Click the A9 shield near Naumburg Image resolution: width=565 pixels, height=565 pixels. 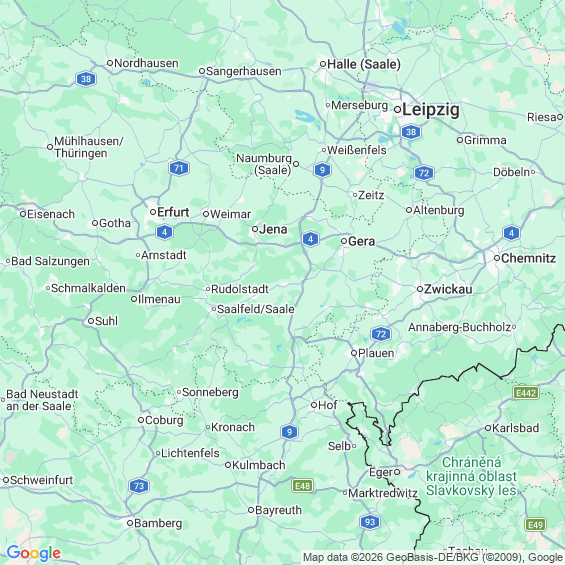click(x=322, y=170)
